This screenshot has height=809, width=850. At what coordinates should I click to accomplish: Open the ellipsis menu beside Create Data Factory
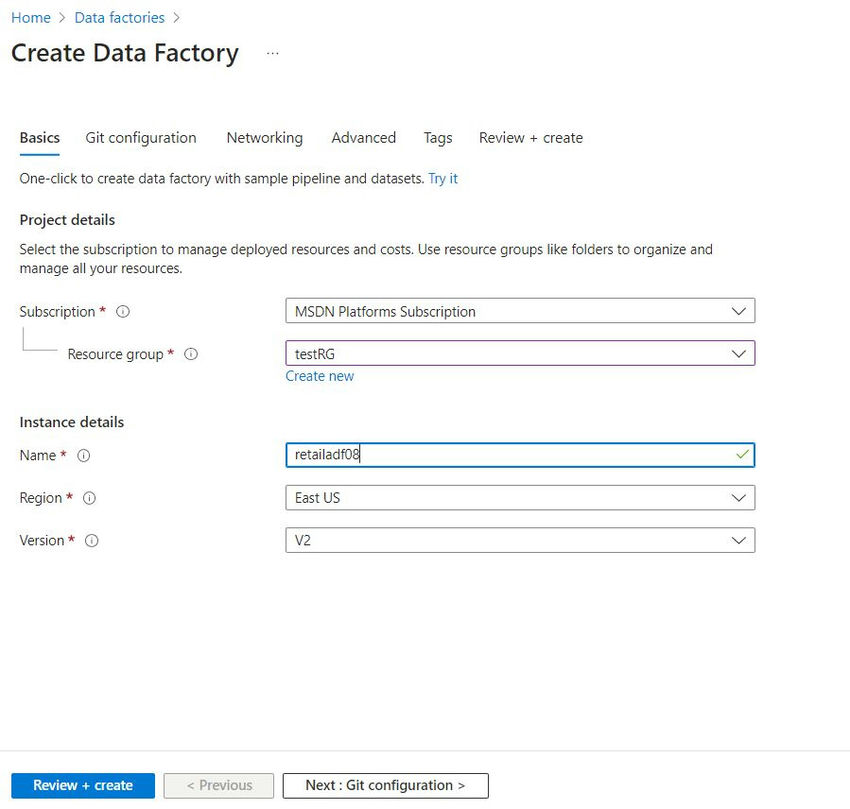point(273,54)
